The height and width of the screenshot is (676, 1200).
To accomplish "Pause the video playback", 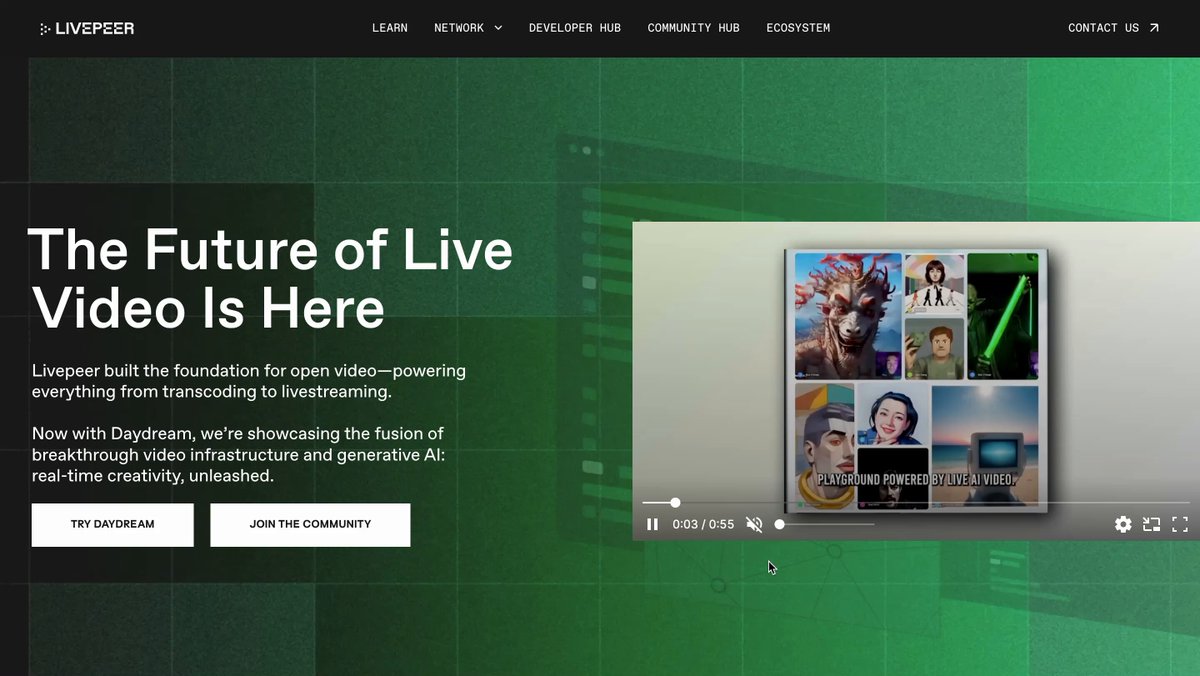I will [x=652, y=524].
